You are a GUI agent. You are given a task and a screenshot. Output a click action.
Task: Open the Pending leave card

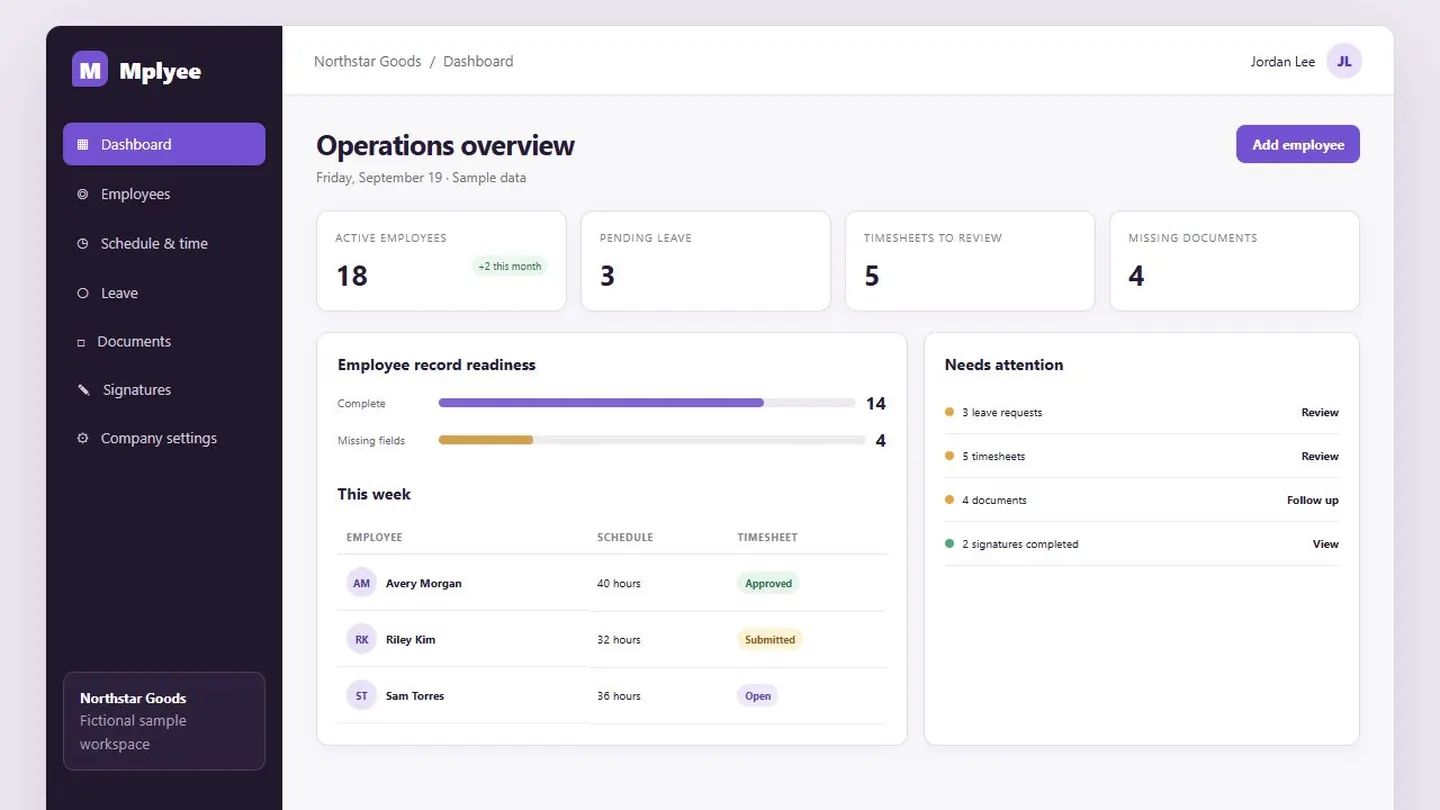(x=705, y=261)
